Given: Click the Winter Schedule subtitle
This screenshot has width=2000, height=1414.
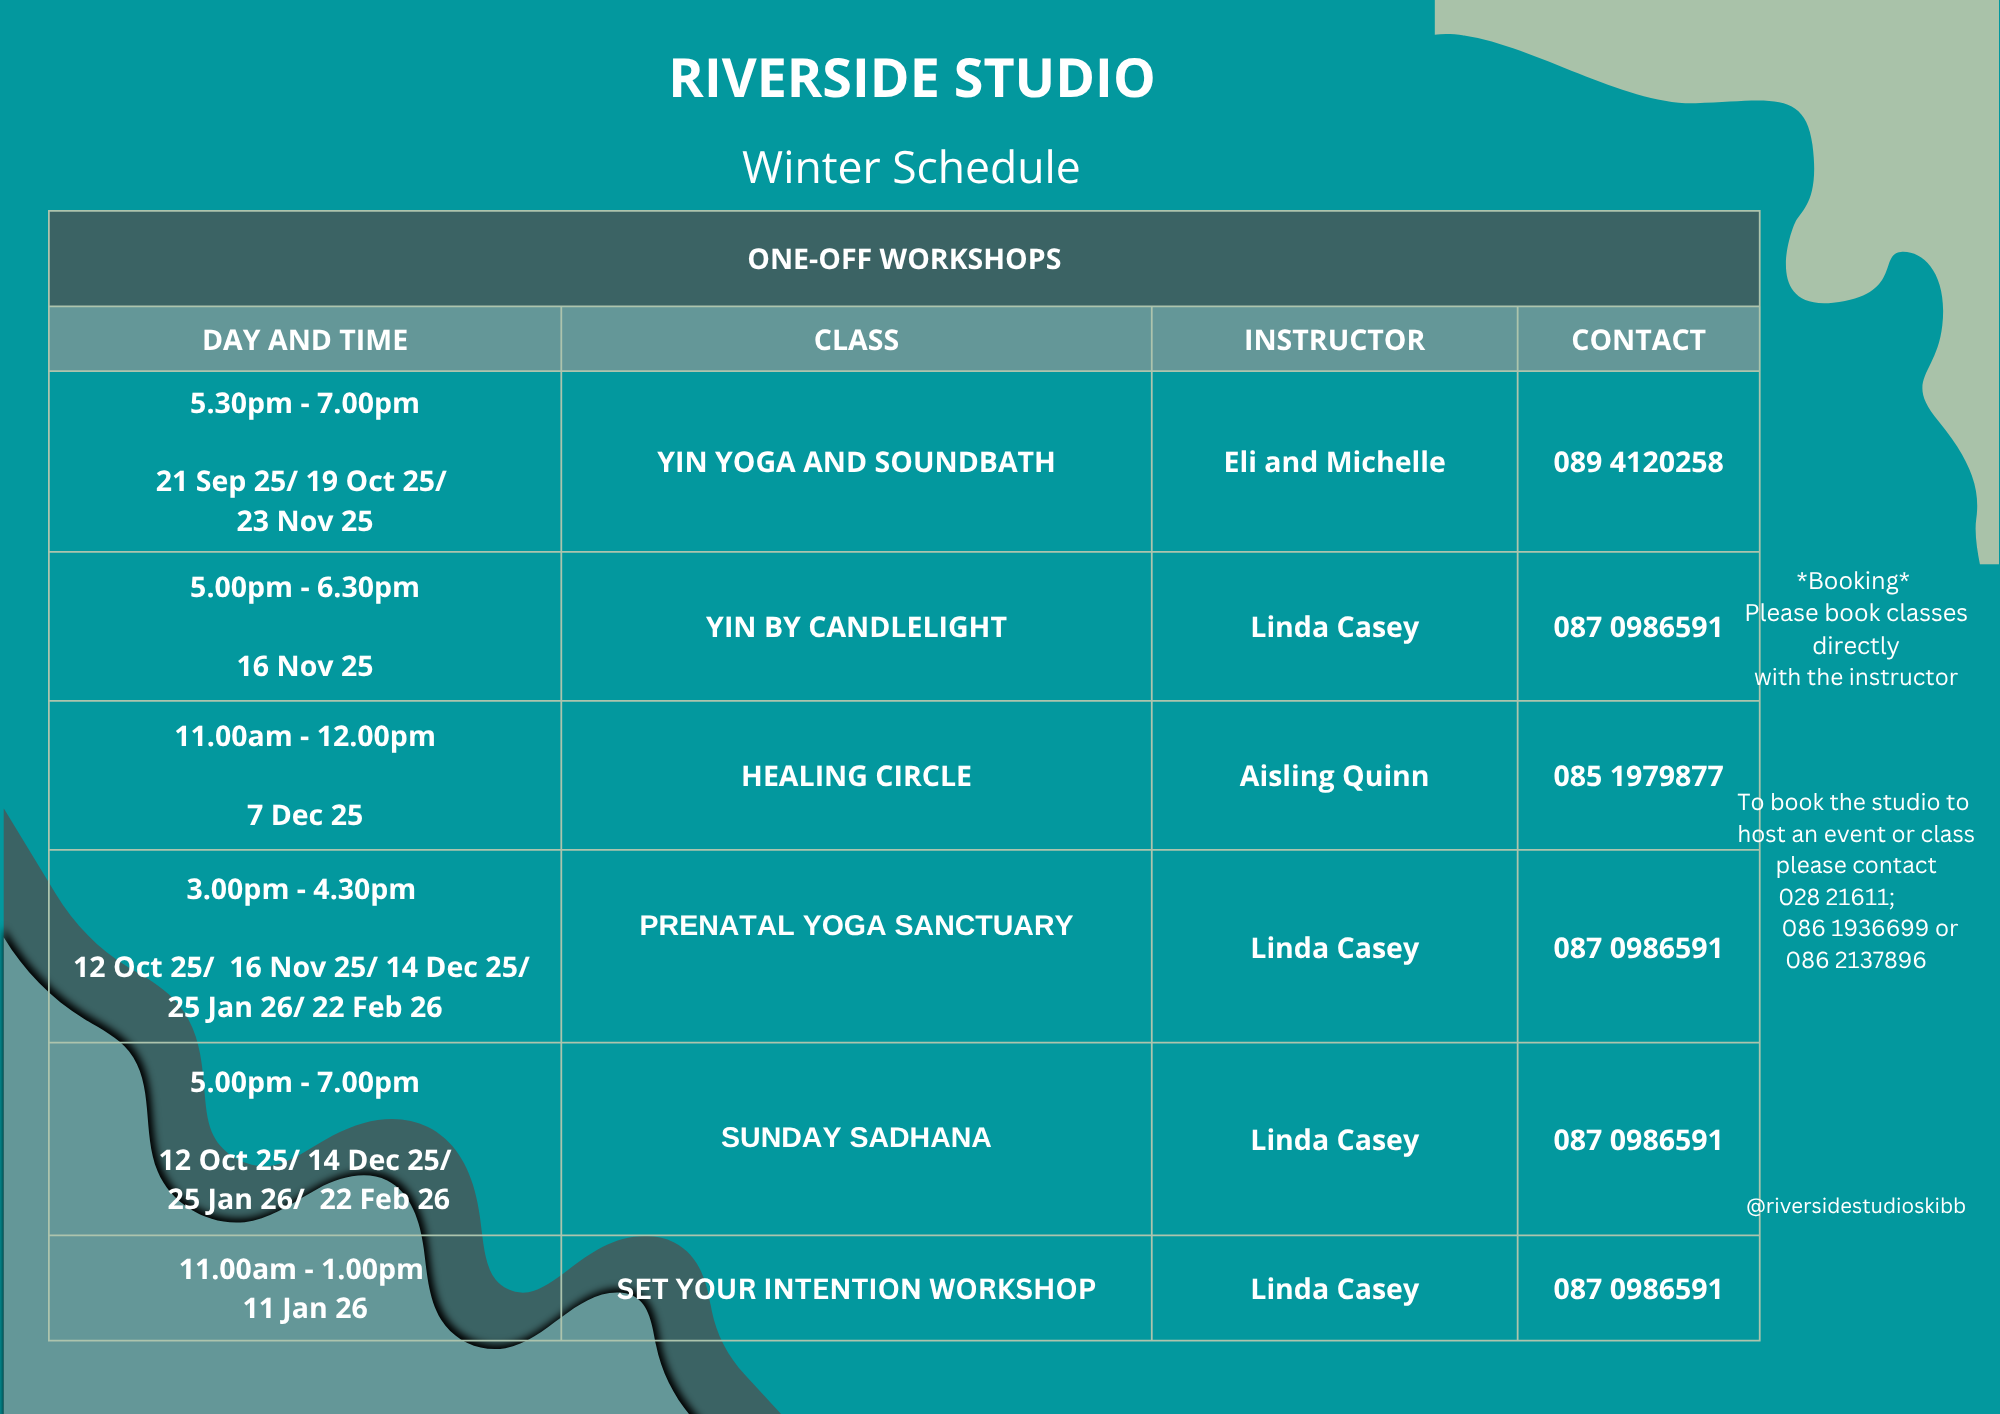Looking at the screenshot, I should (910, 167).
